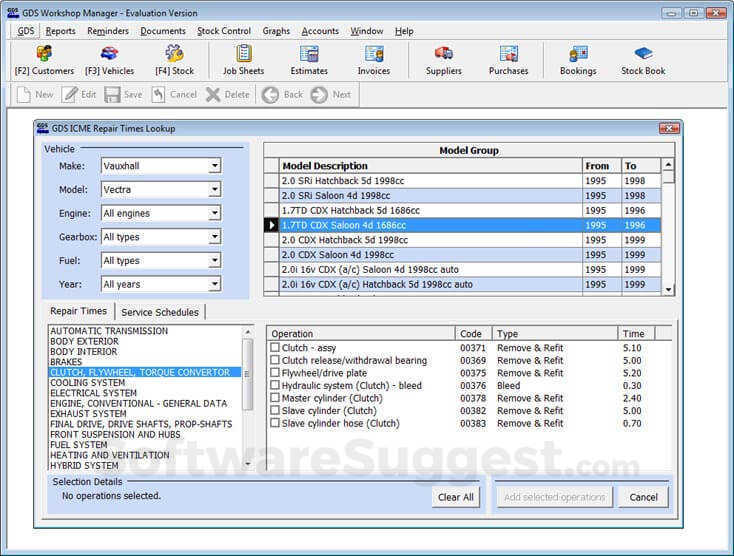Open the Estimates toolbar icon
The width and height of the screenshot is (734, 556).
click(x=309, y=59)
